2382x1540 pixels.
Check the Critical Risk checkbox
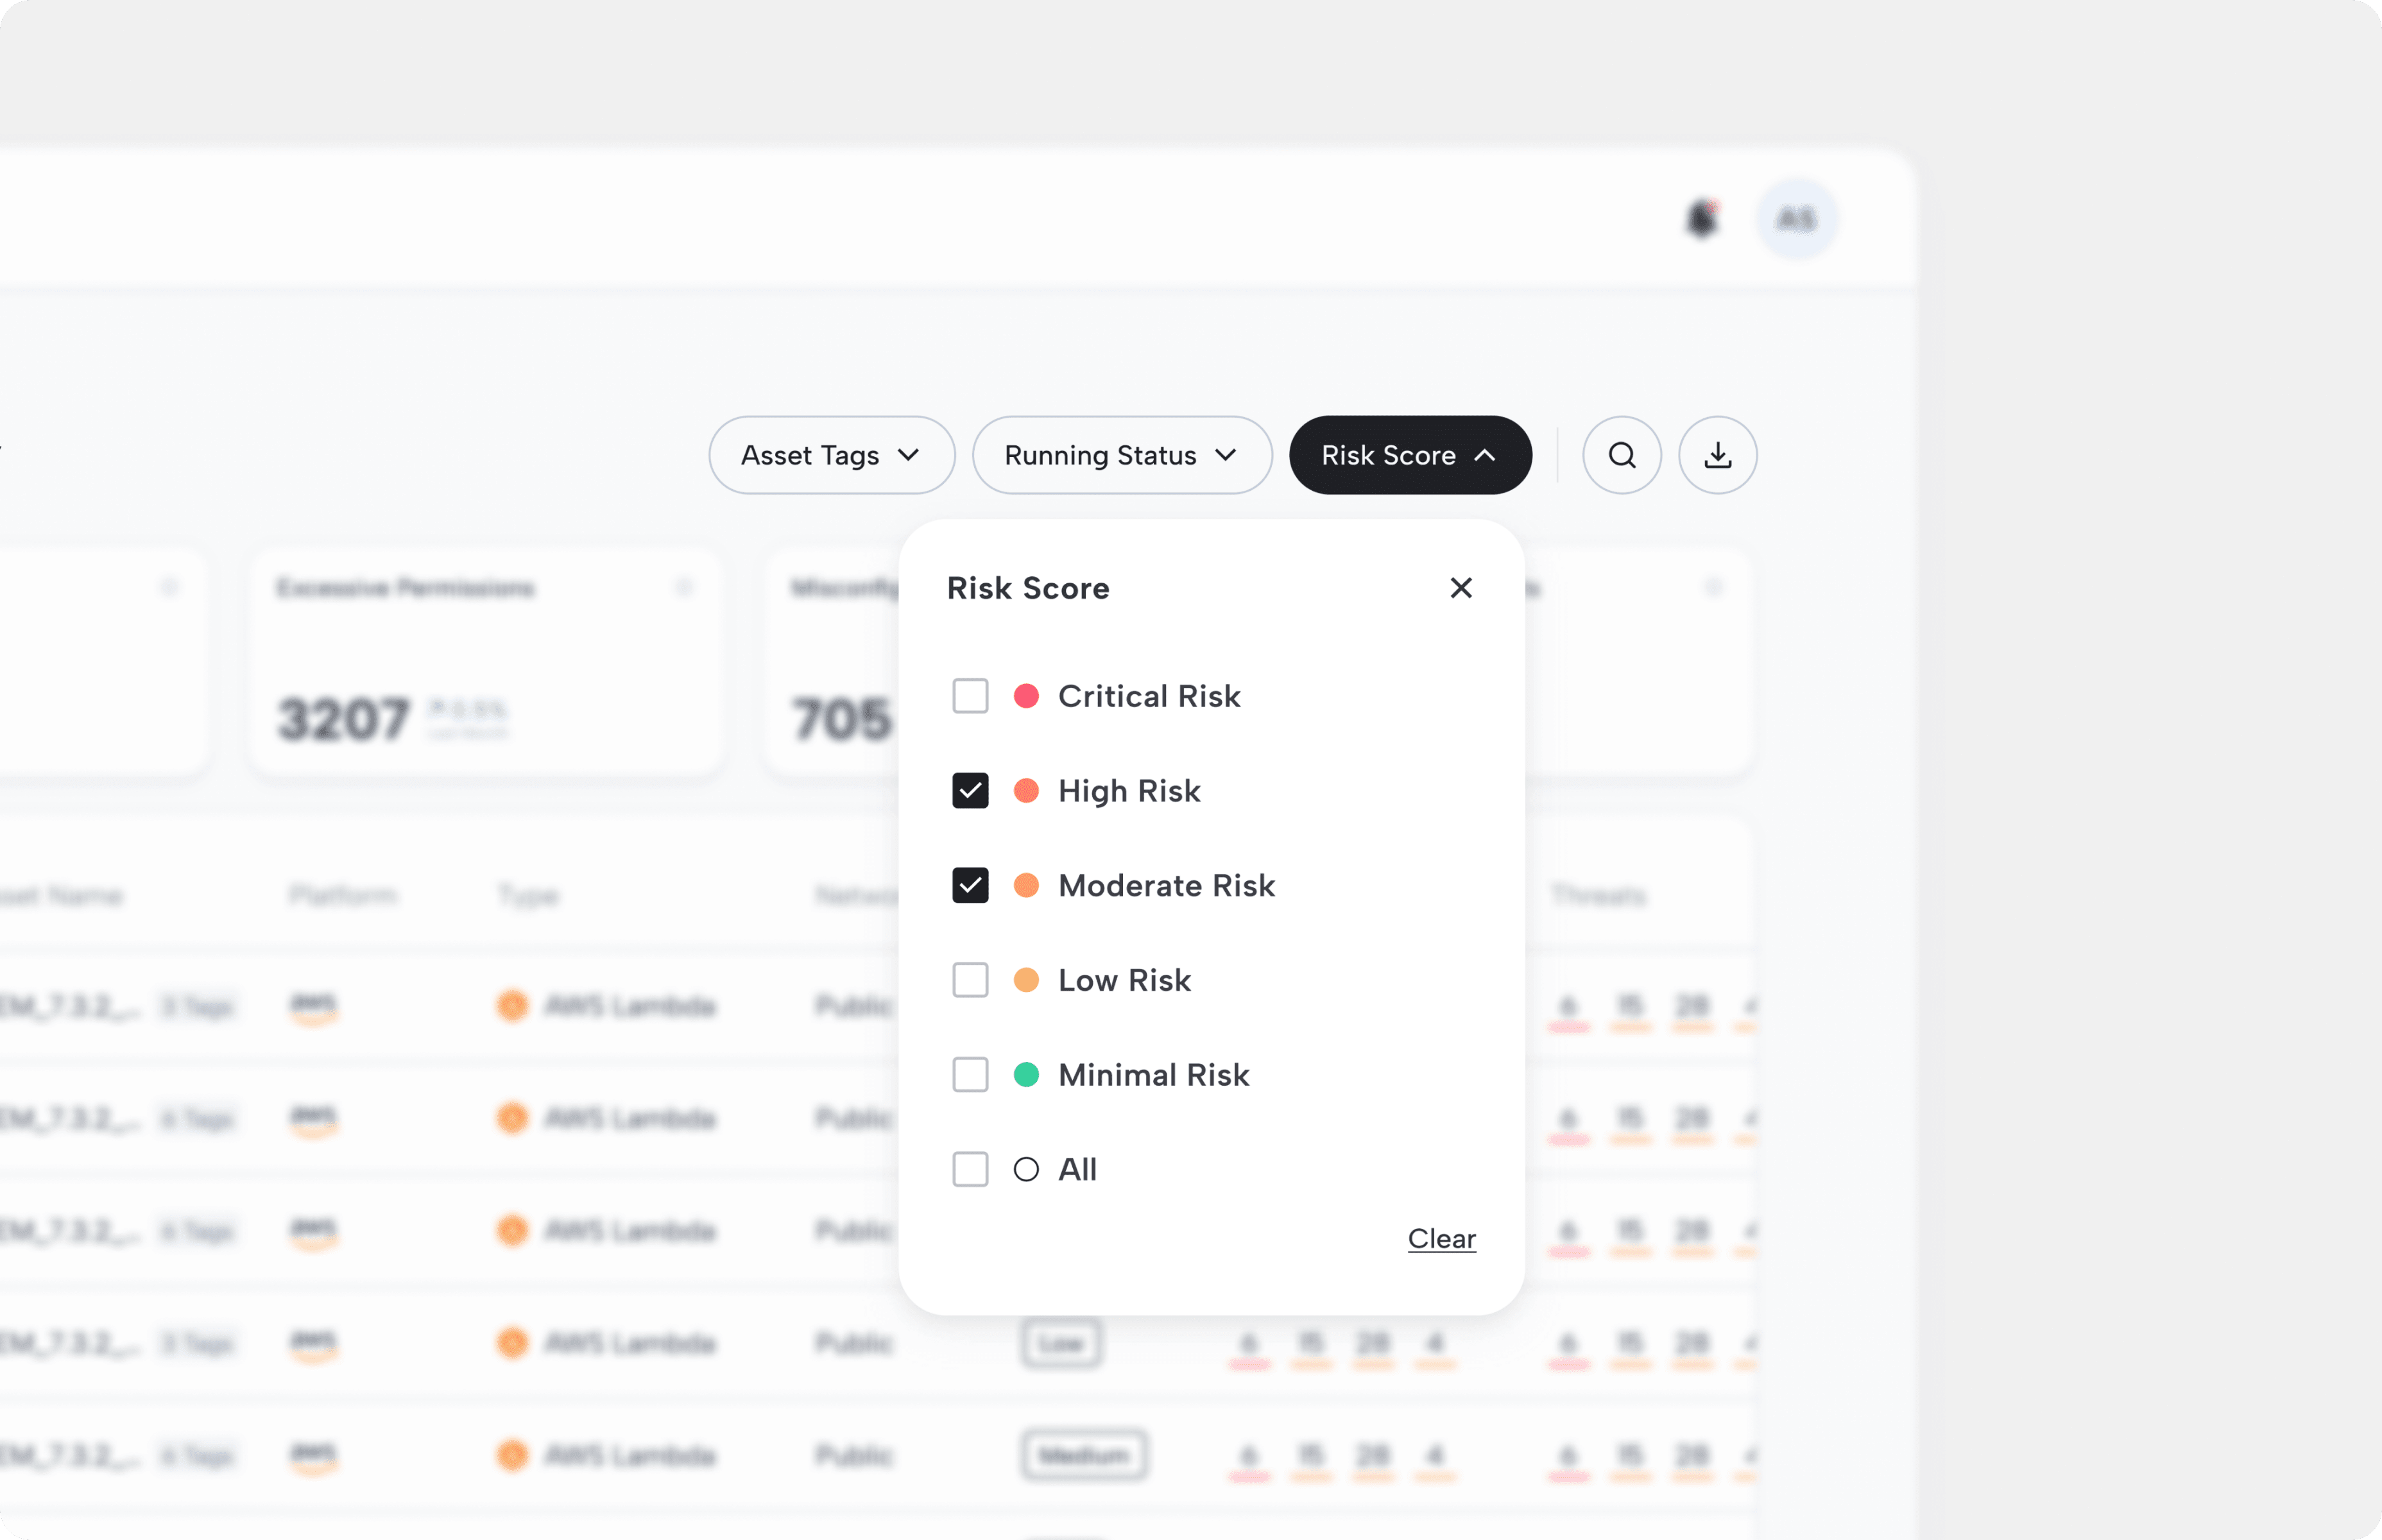pos(969,696)
